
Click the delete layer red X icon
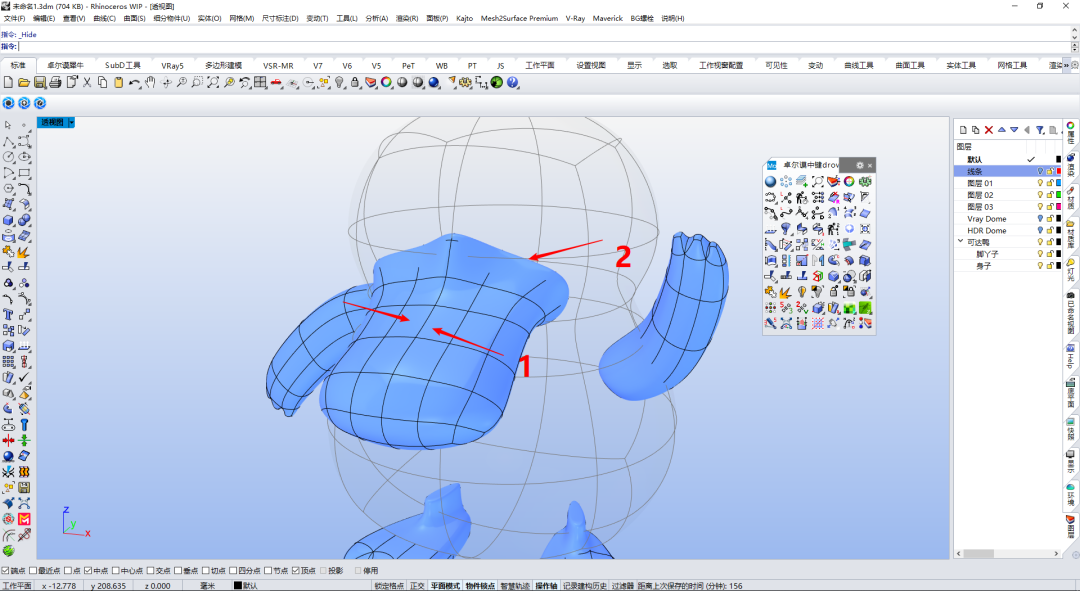[989, 129]
